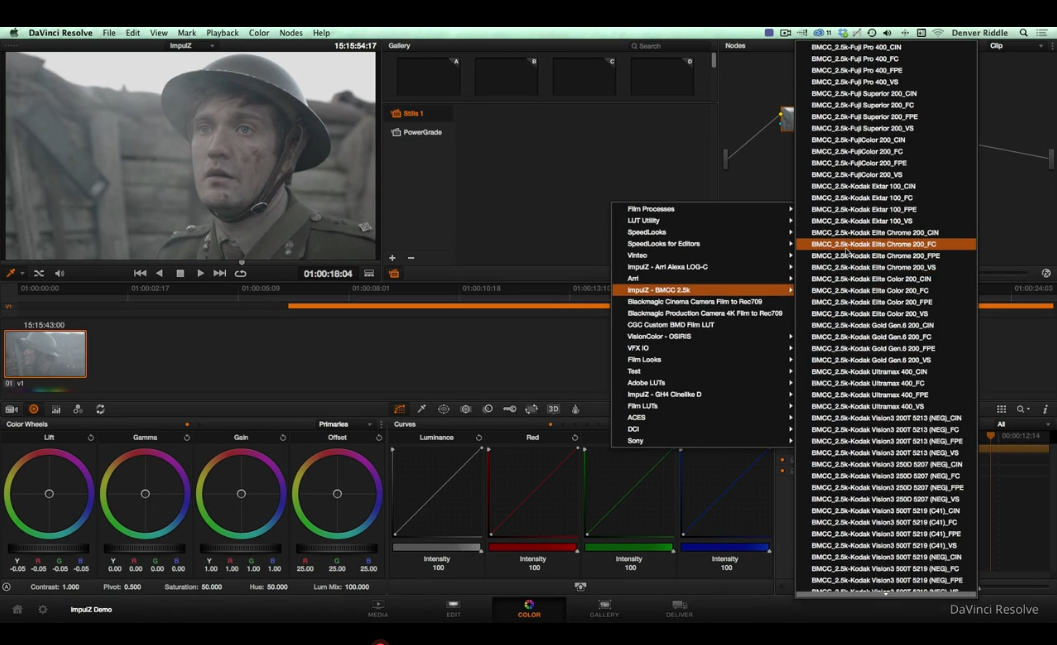This screenshot has width=1057, height=645.
Task: Switch to the DELIVER page
Action: pyautogui.click(x=679, y=609)
